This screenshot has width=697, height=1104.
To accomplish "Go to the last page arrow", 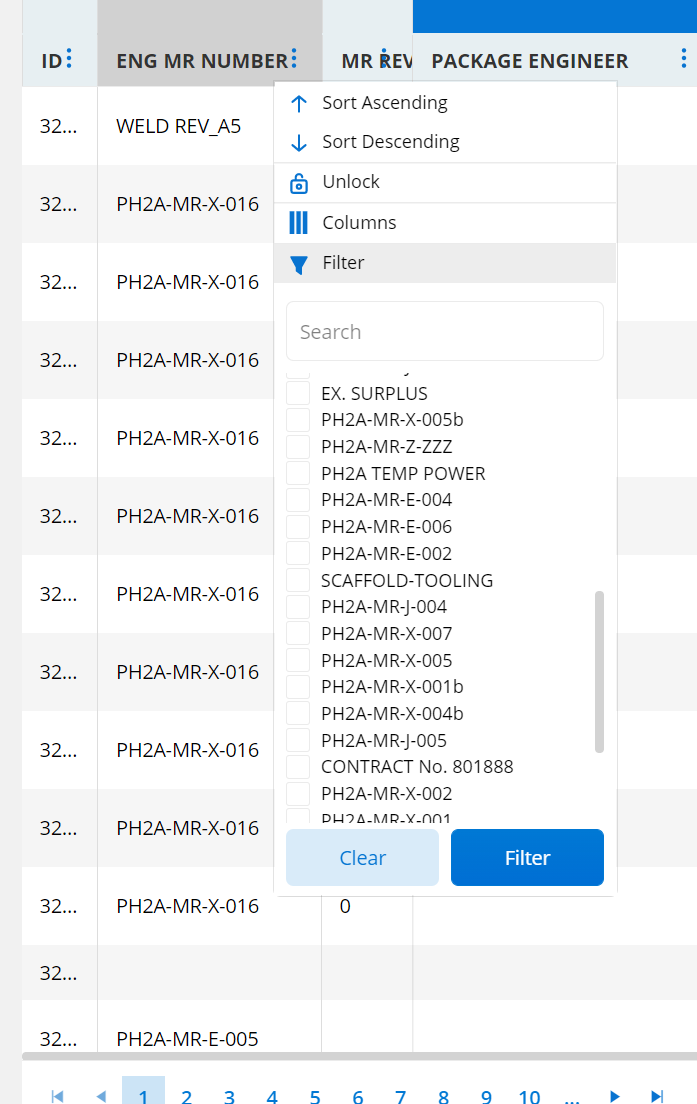I will pos(657,1096).
